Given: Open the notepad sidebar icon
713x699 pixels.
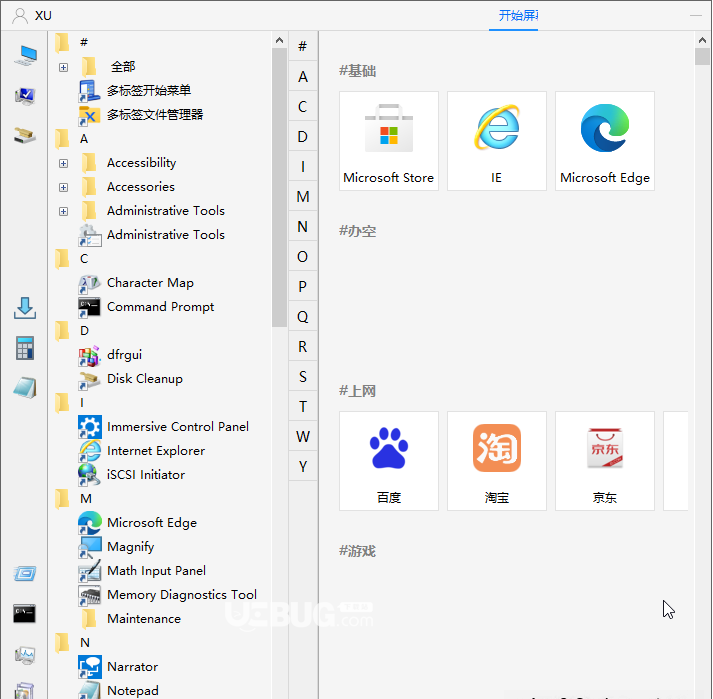Looking at the screenshot, I should pos(25,388).
